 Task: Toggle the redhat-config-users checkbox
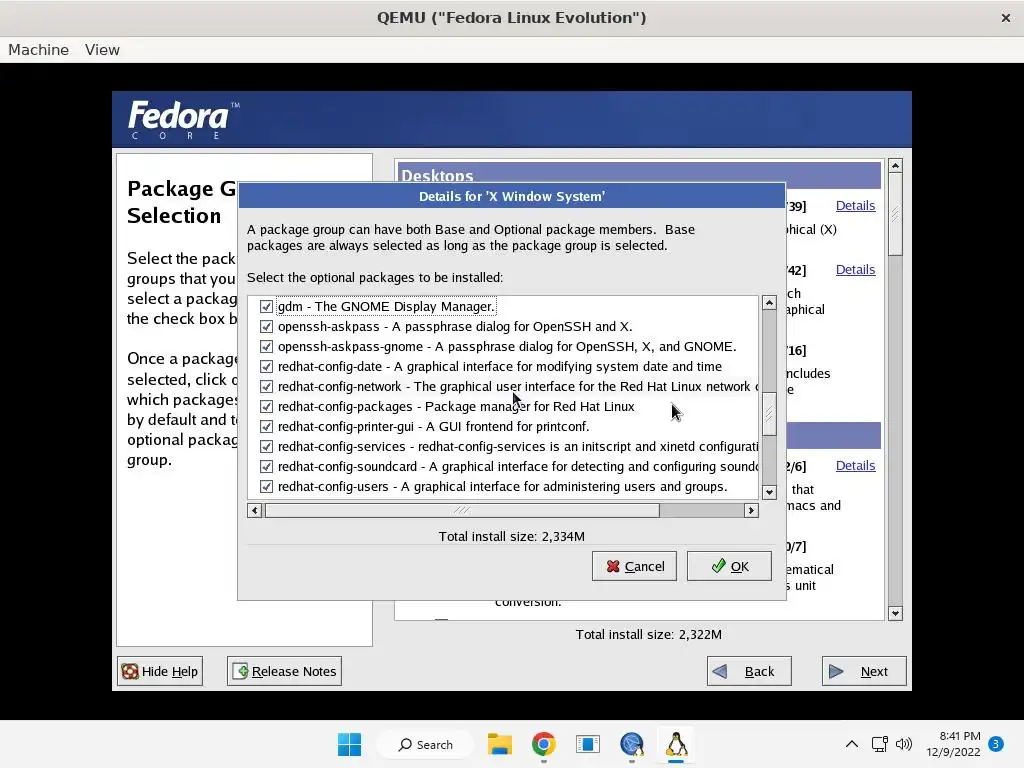click(x=266, y=487)
